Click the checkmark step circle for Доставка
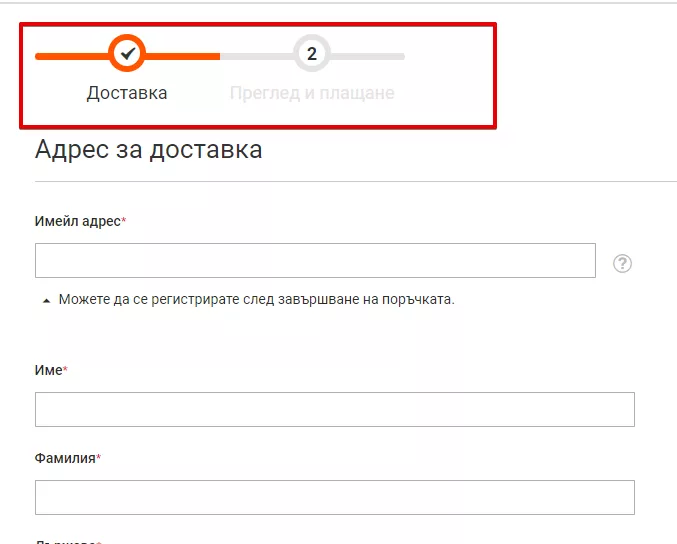This screenshot has width=677, height=544. [x=127, y=53]
